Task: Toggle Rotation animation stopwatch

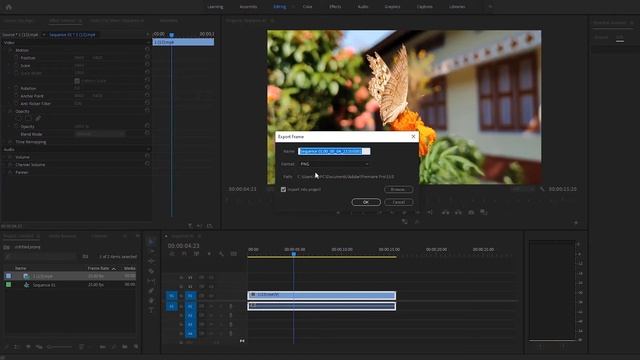Action: (17, 88)
